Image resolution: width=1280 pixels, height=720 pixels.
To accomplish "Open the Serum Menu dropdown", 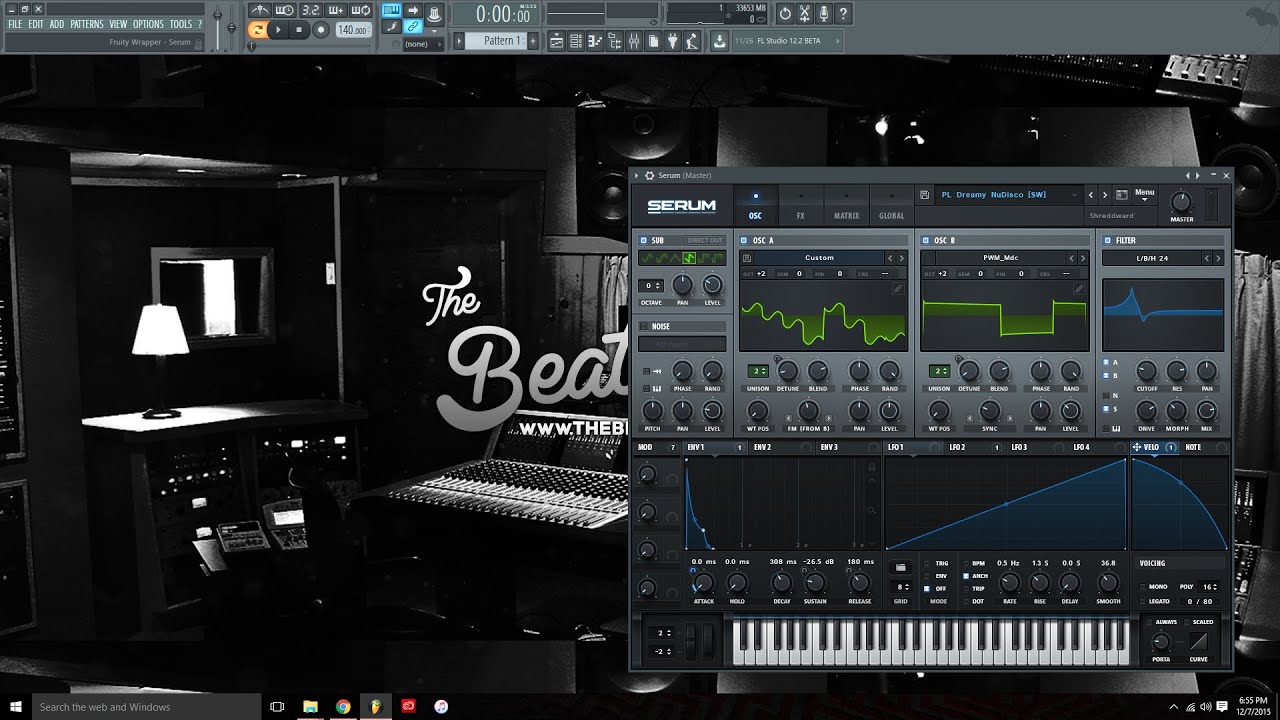I will 1145,195.
